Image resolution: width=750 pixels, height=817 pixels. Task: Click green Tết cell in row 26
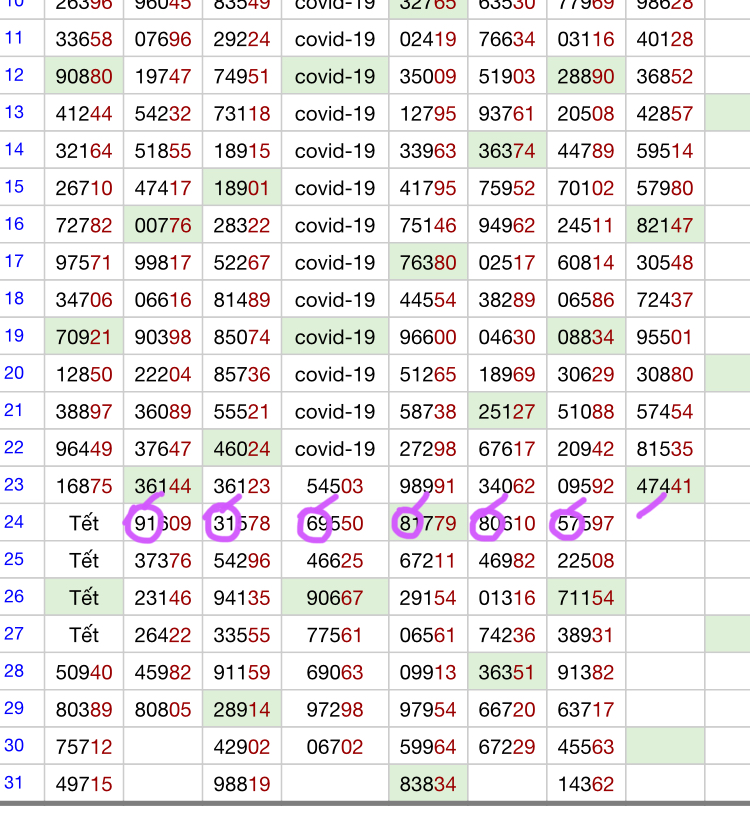pos(85,598)
